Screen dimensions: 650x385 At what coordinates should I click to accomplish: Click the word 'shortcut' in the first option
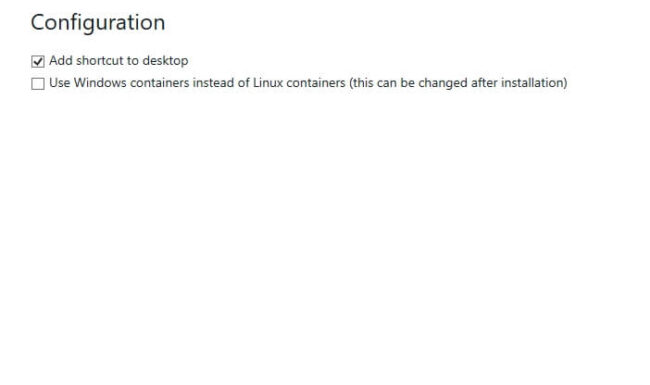coord(100,61)
